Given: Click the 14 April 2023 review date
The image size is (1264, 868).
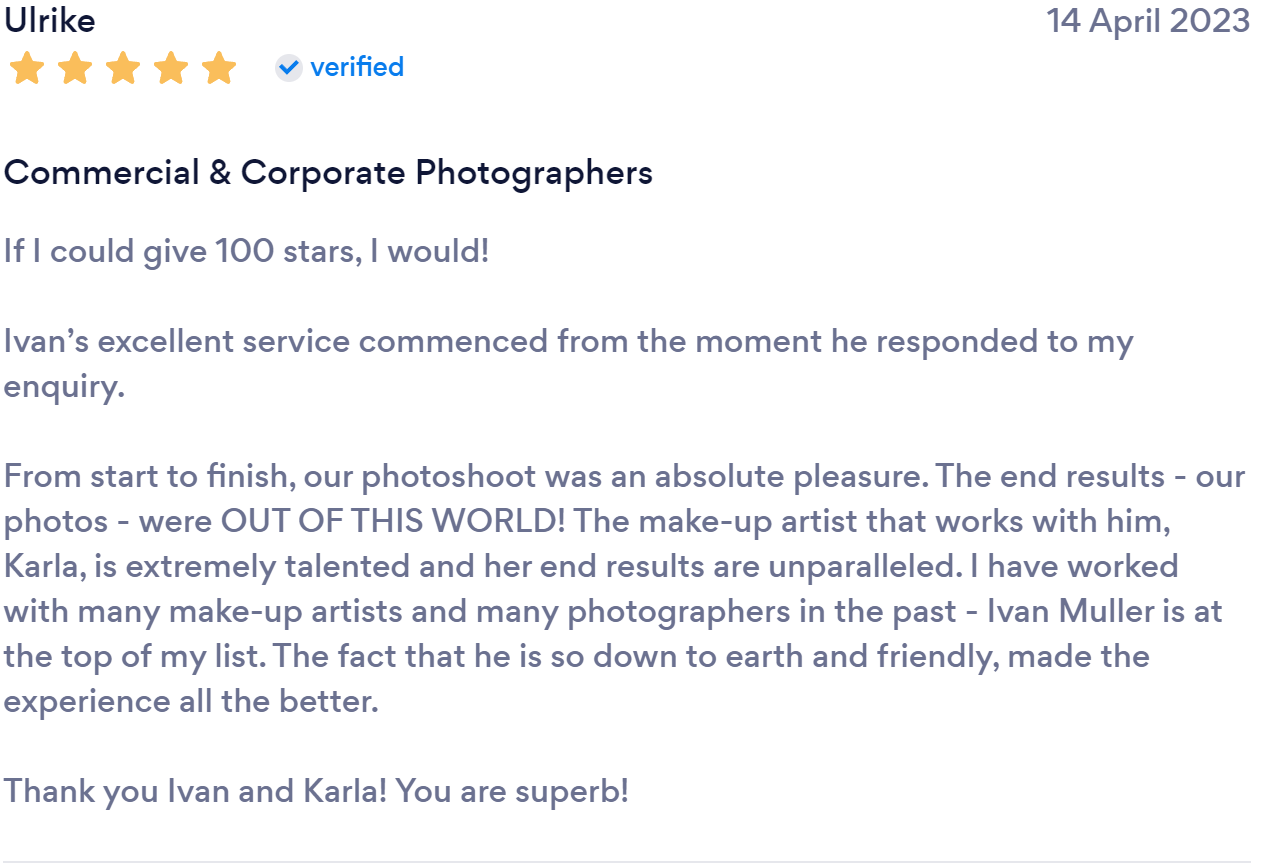Looking at the screenshot, I should pyautogui.click(x=1148, y=20).
